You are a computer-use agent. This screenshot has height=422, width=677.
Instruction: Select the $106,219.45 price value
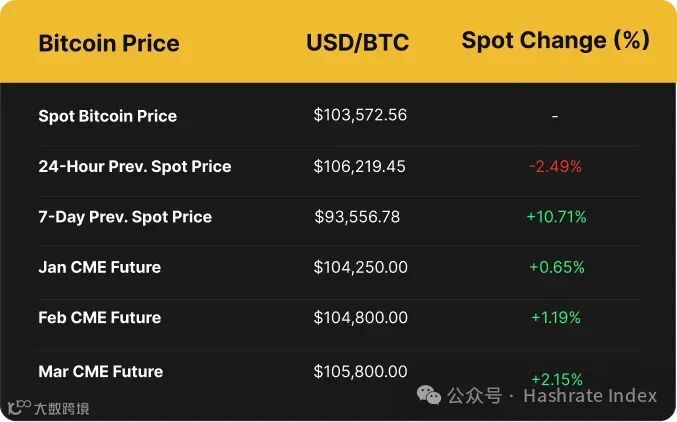(359, 166)
